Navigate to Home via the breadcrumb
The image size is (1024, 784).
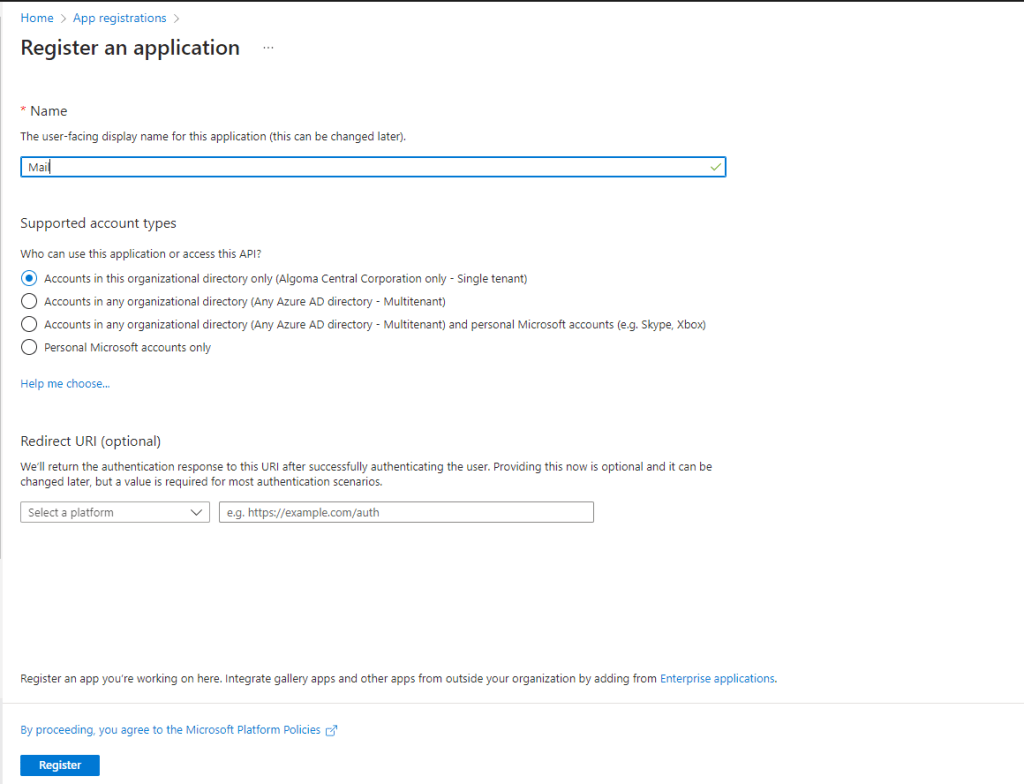(36, 17)
